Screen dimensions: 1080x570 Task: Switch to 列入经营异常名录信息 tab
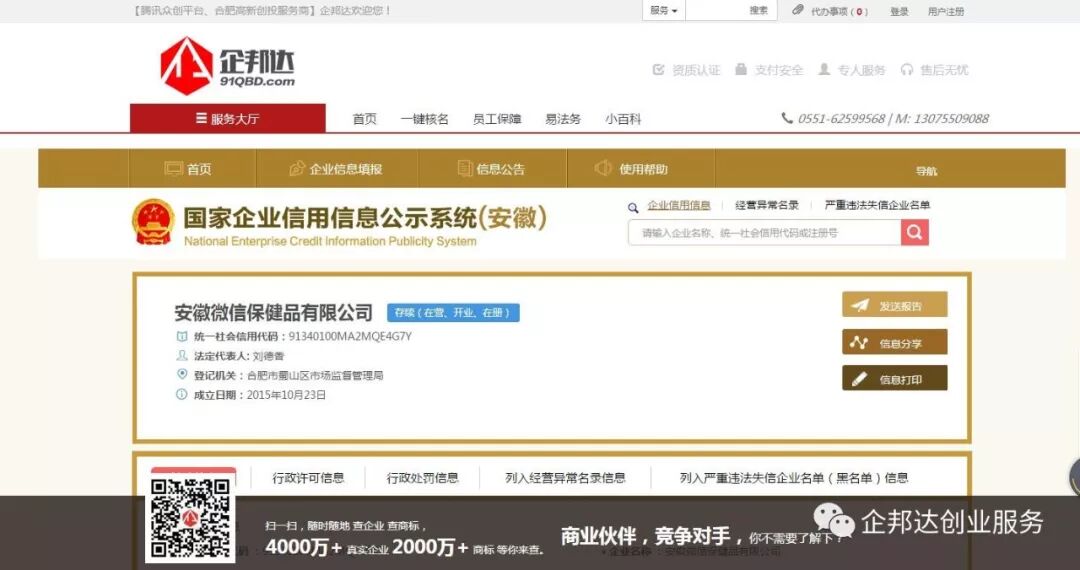point(565,478)
